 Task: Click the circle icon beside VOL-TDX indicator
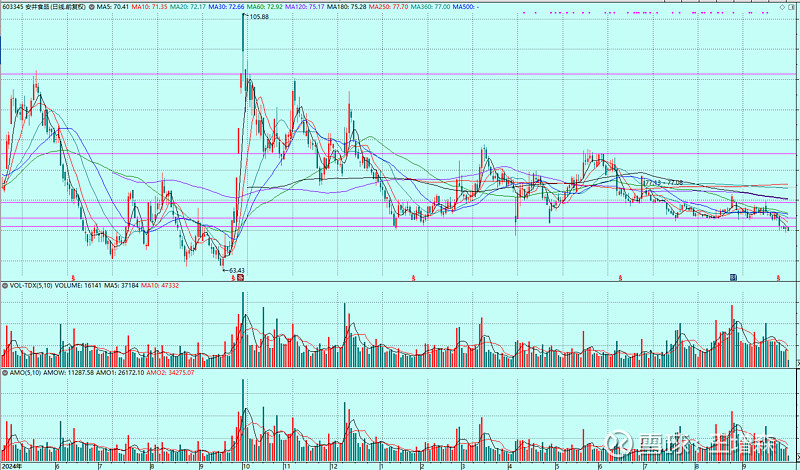pyautogui.click(x=5, y=286)
